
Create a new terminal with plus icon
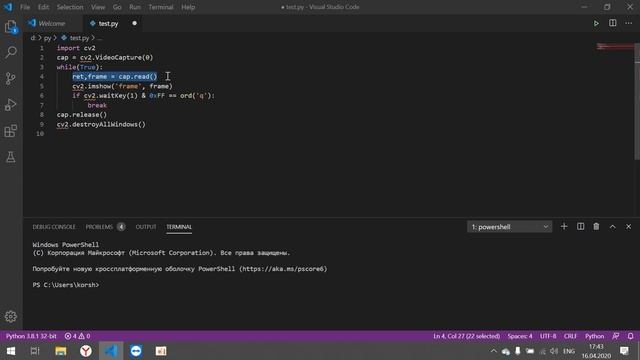pos(564,227)
